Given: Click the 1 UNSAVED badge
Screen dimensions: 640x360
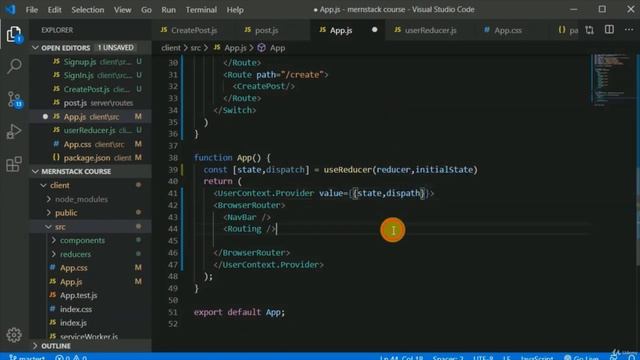Looking at the screenshot, I should tap(116, 48).
